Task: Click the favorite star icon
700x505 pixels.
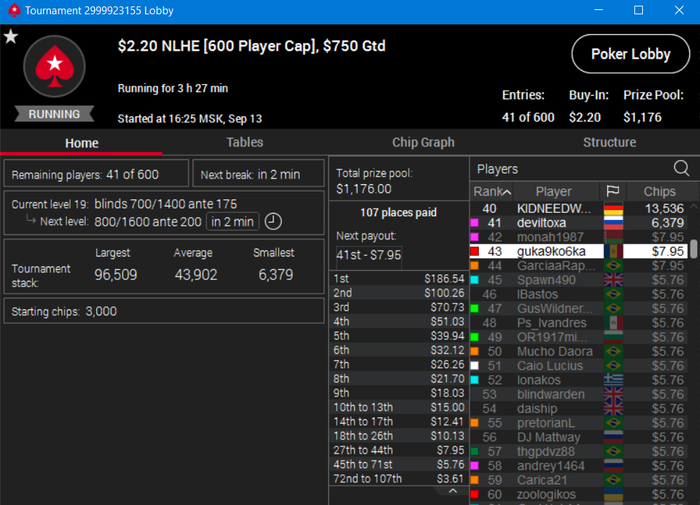Action: pos(11,36)
